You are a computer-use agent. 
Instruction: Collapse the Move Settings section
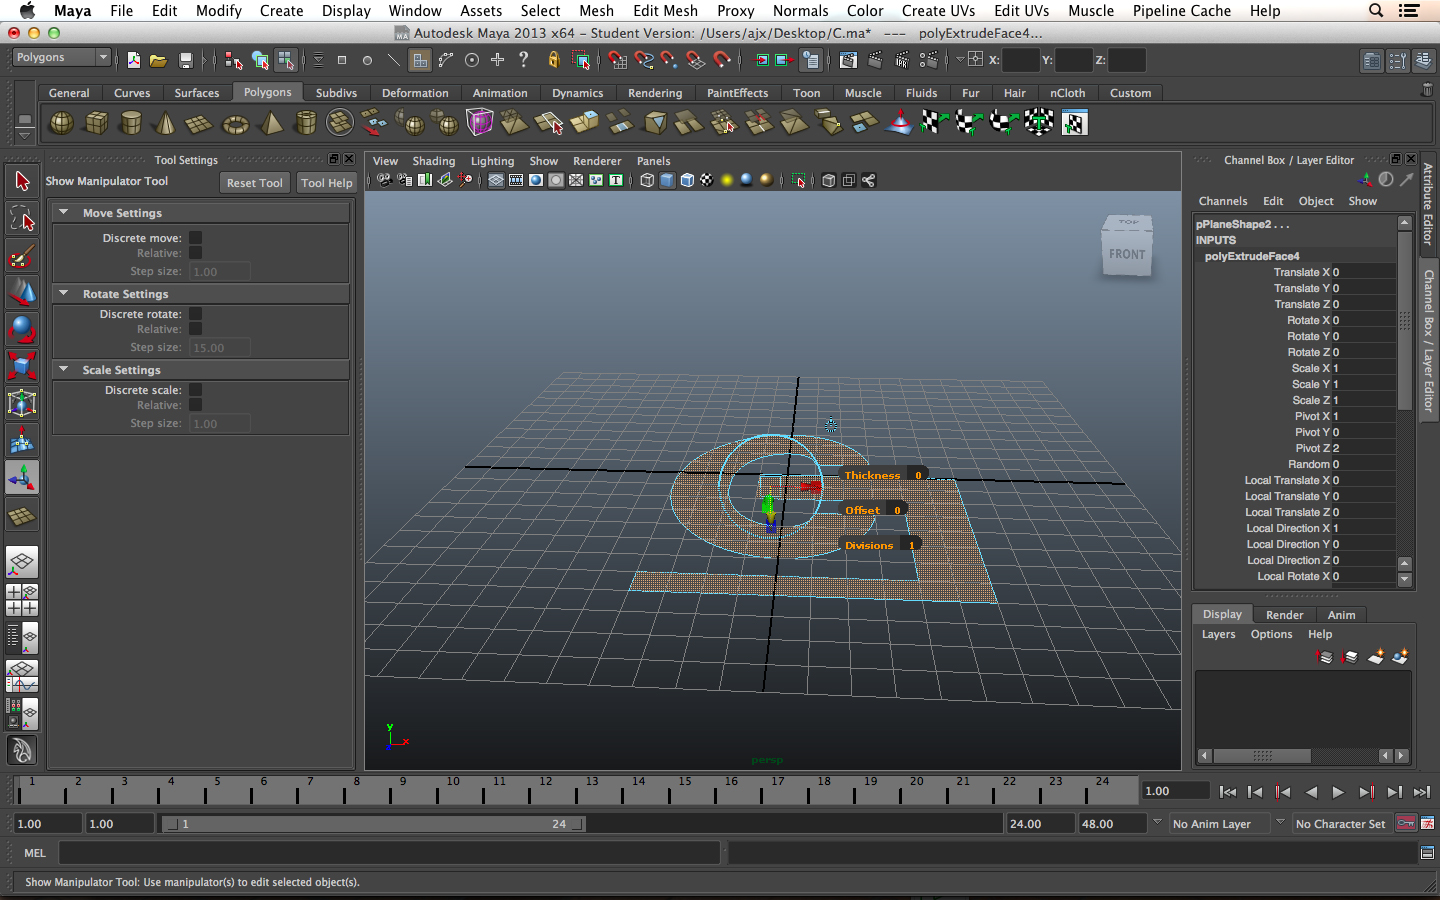[64, 213]
